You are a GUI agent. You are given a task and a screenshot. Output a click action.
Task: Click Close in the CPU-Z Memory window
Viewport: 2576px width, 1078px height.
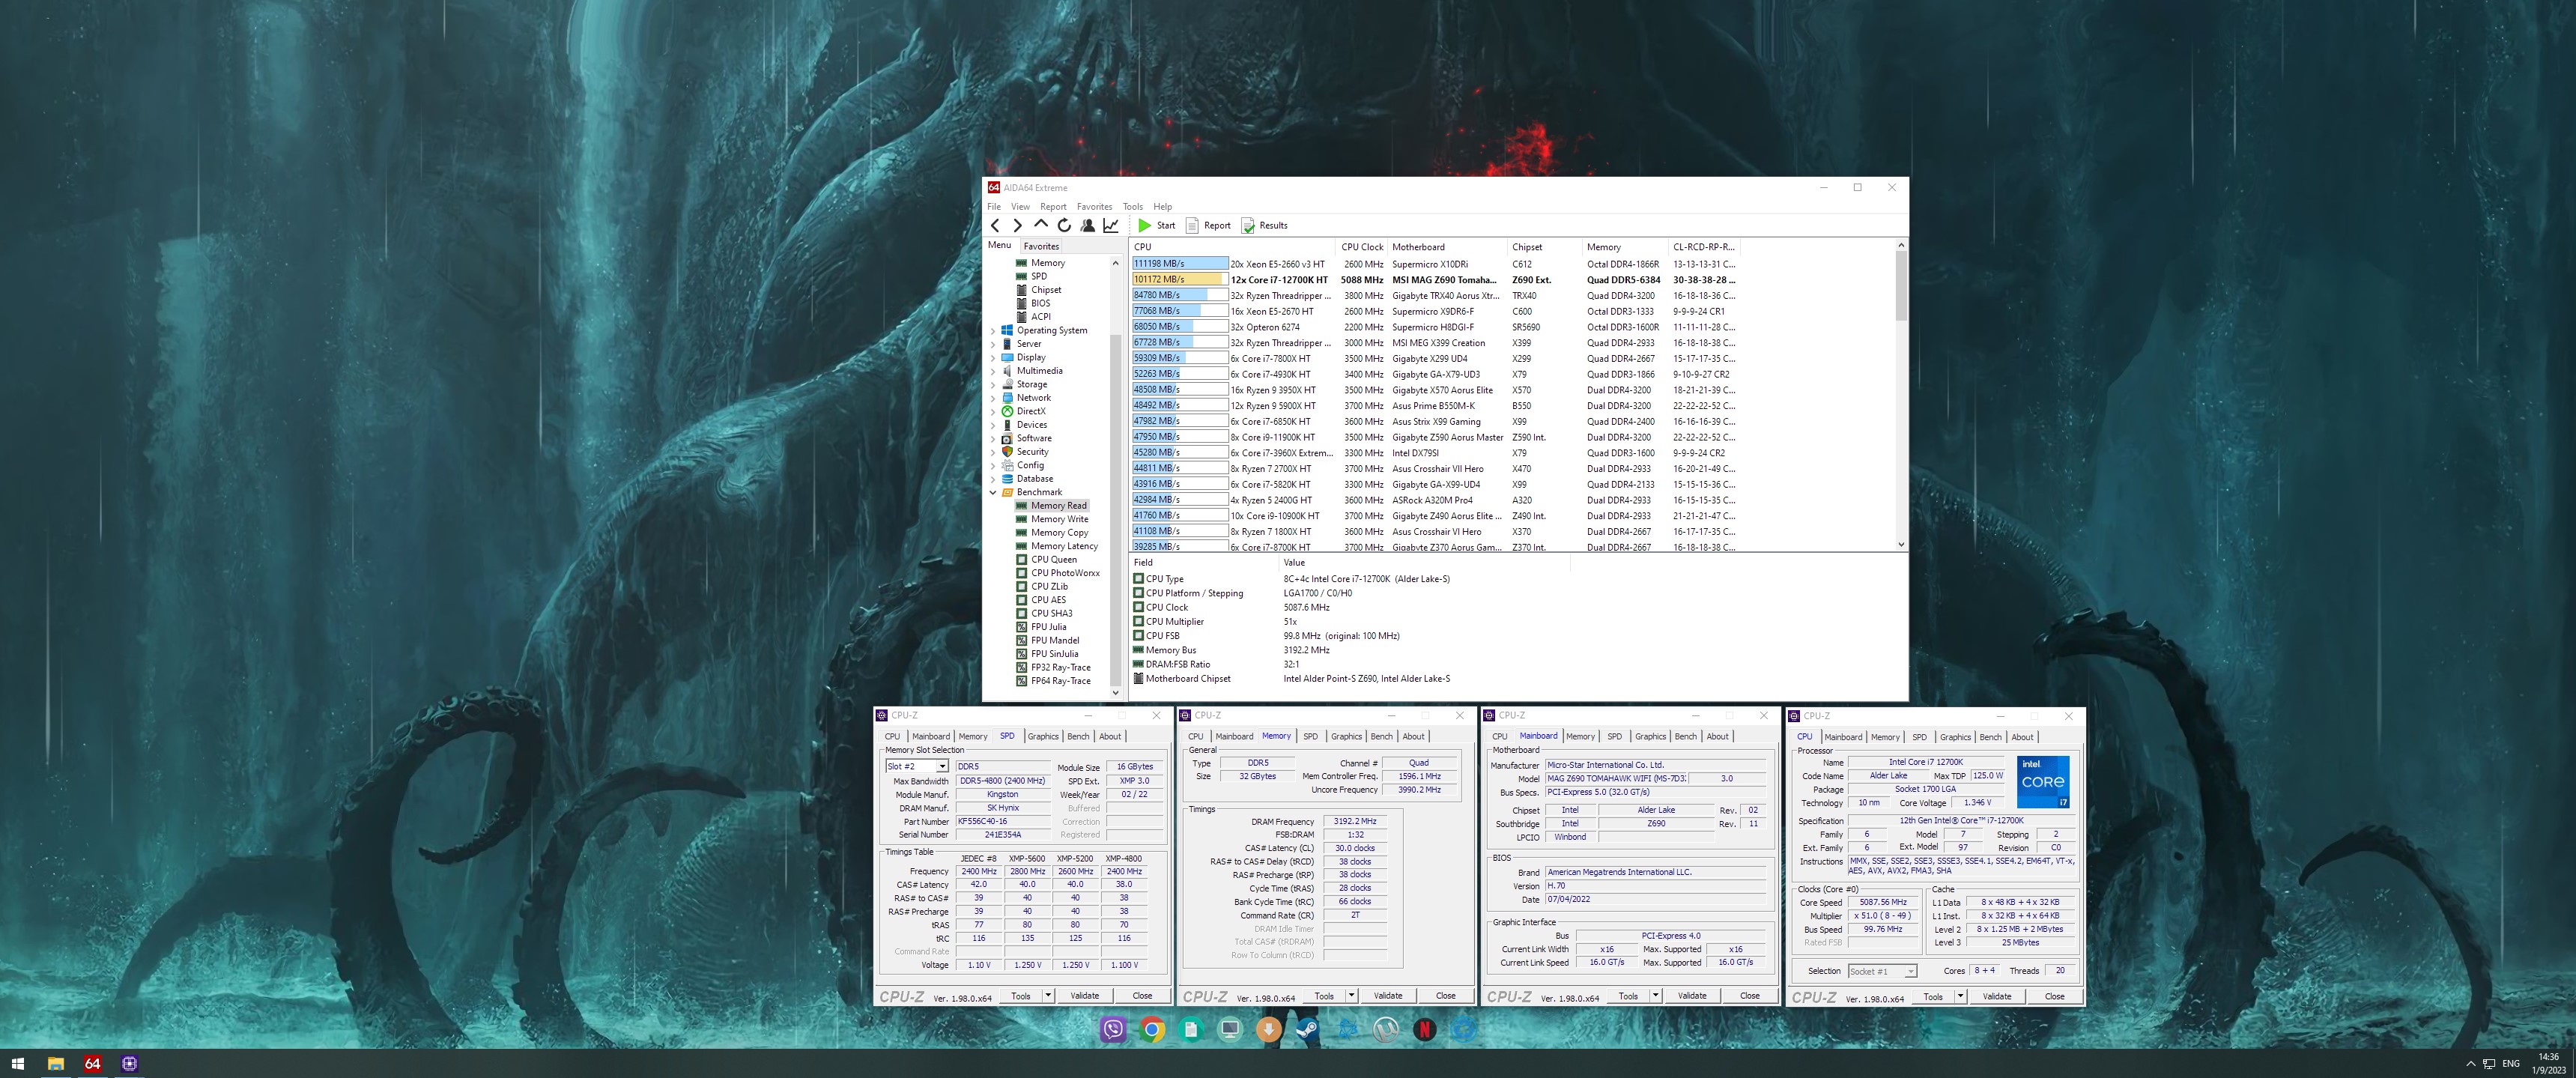click(x=1445, y=995)
